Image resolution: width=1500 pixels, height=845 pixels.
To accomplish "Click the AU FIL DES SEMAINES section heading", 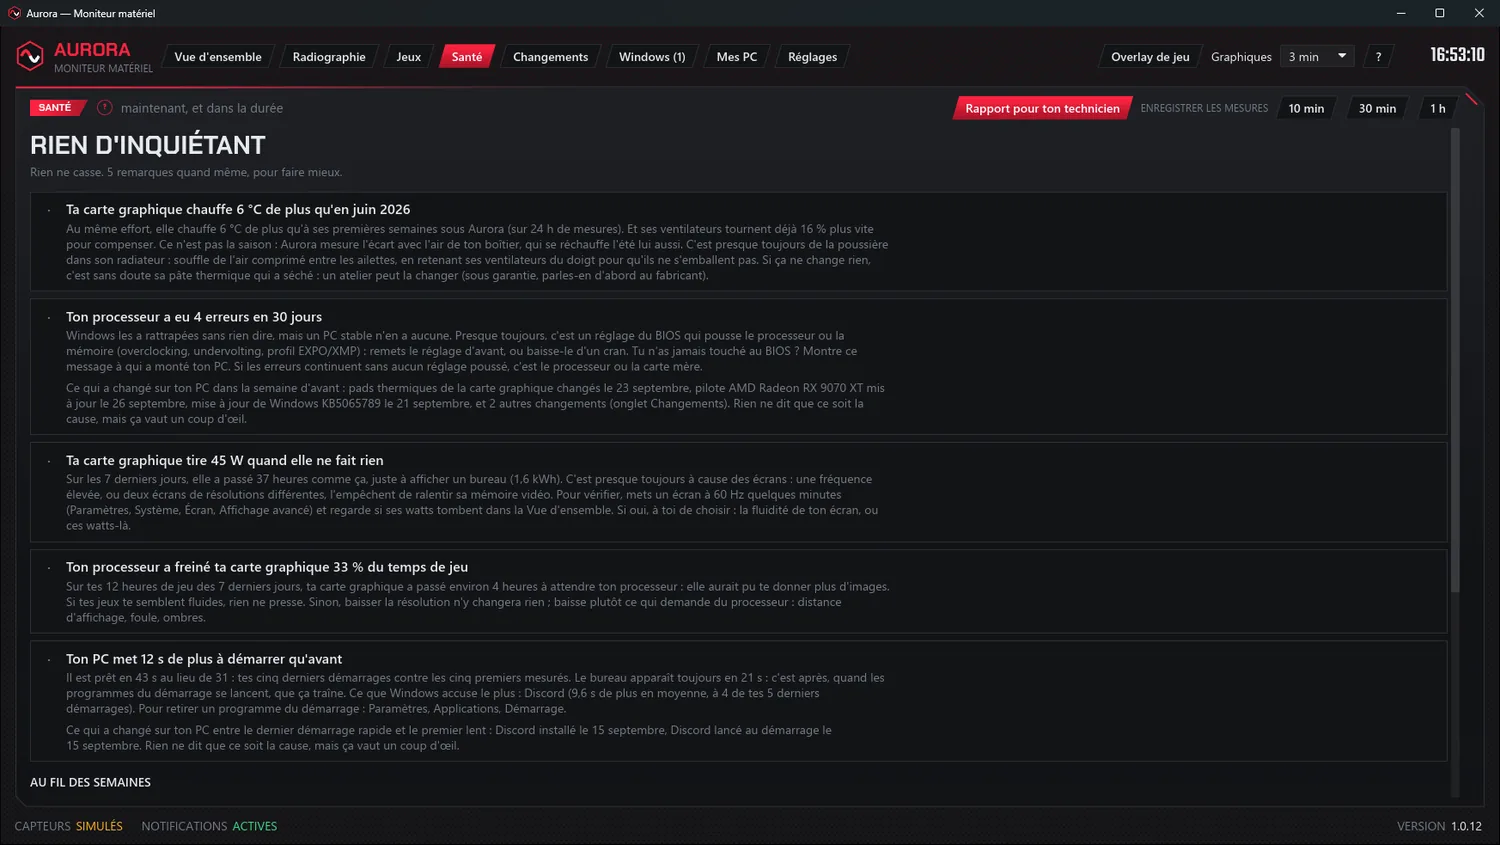I will [x=90, y=782].
